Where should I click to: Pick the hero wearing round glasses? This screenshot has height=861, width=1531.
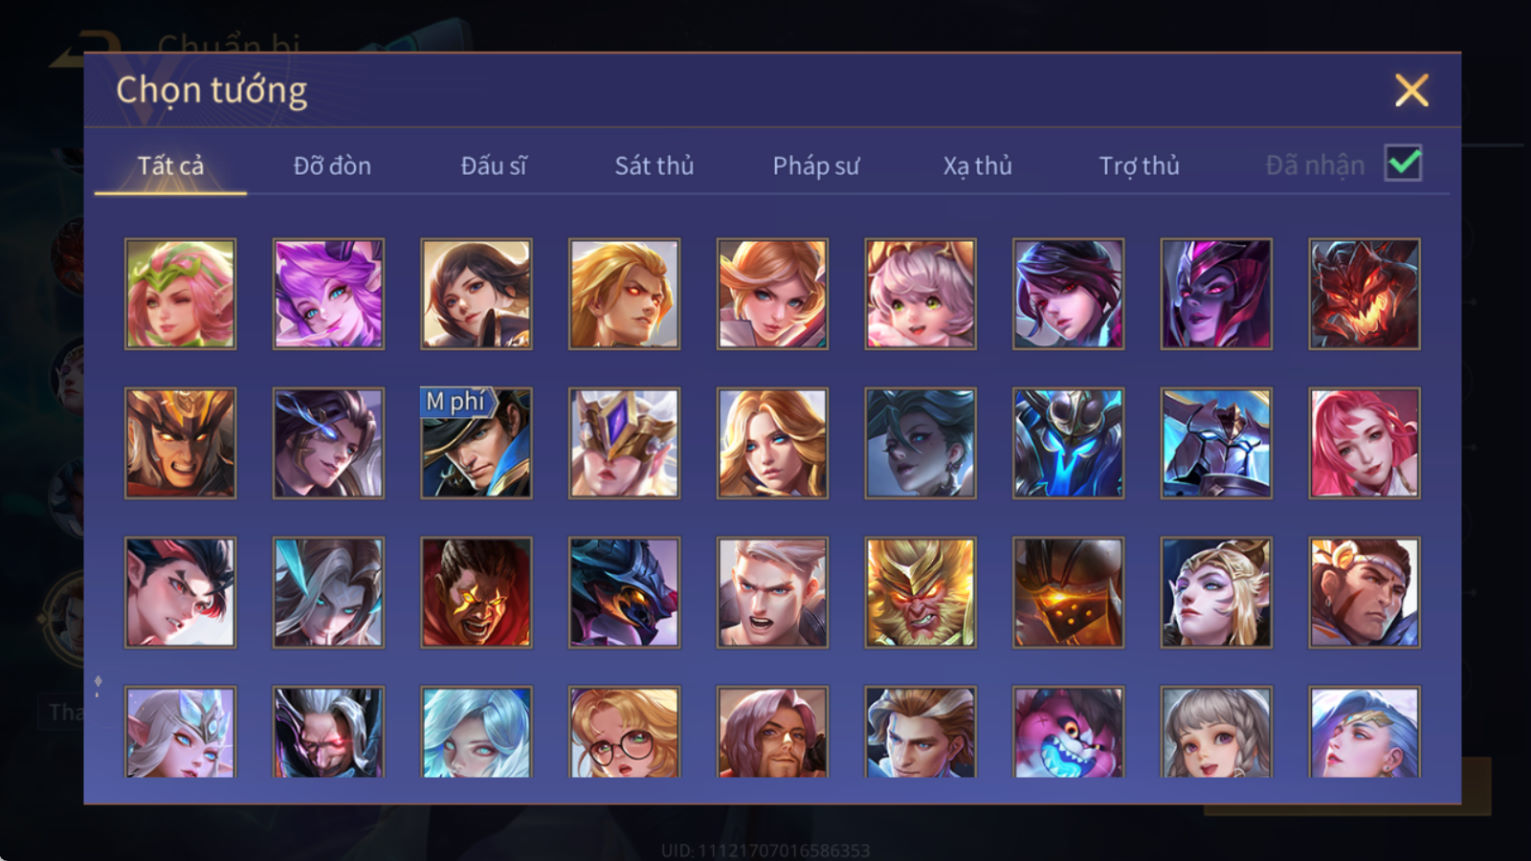point(624,732)
